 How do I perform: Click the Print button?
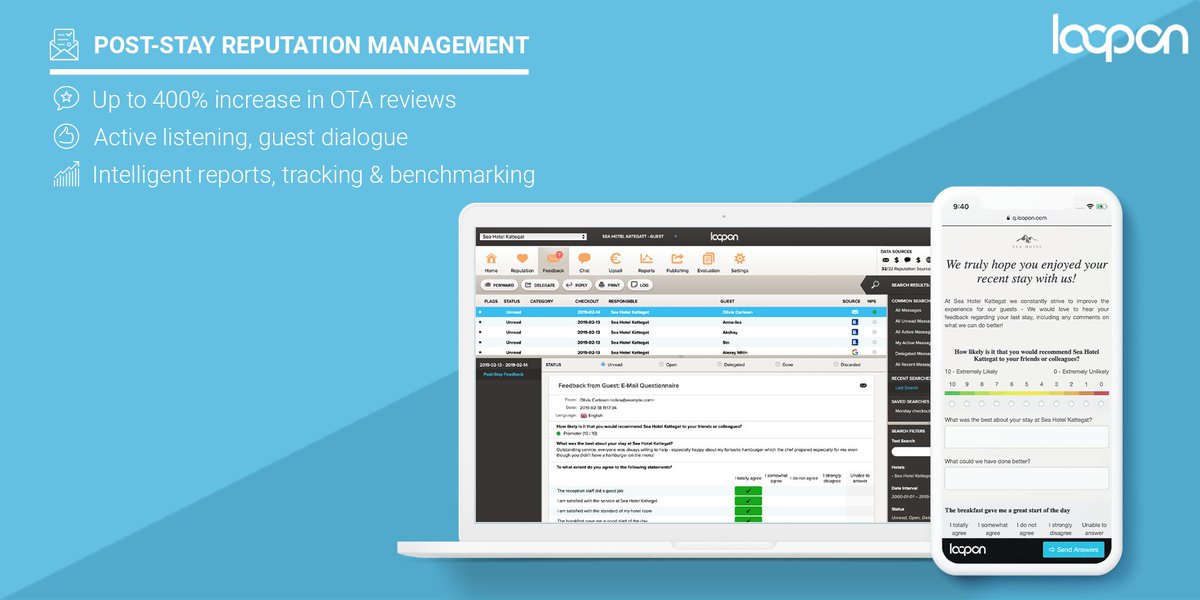[609, 285]
